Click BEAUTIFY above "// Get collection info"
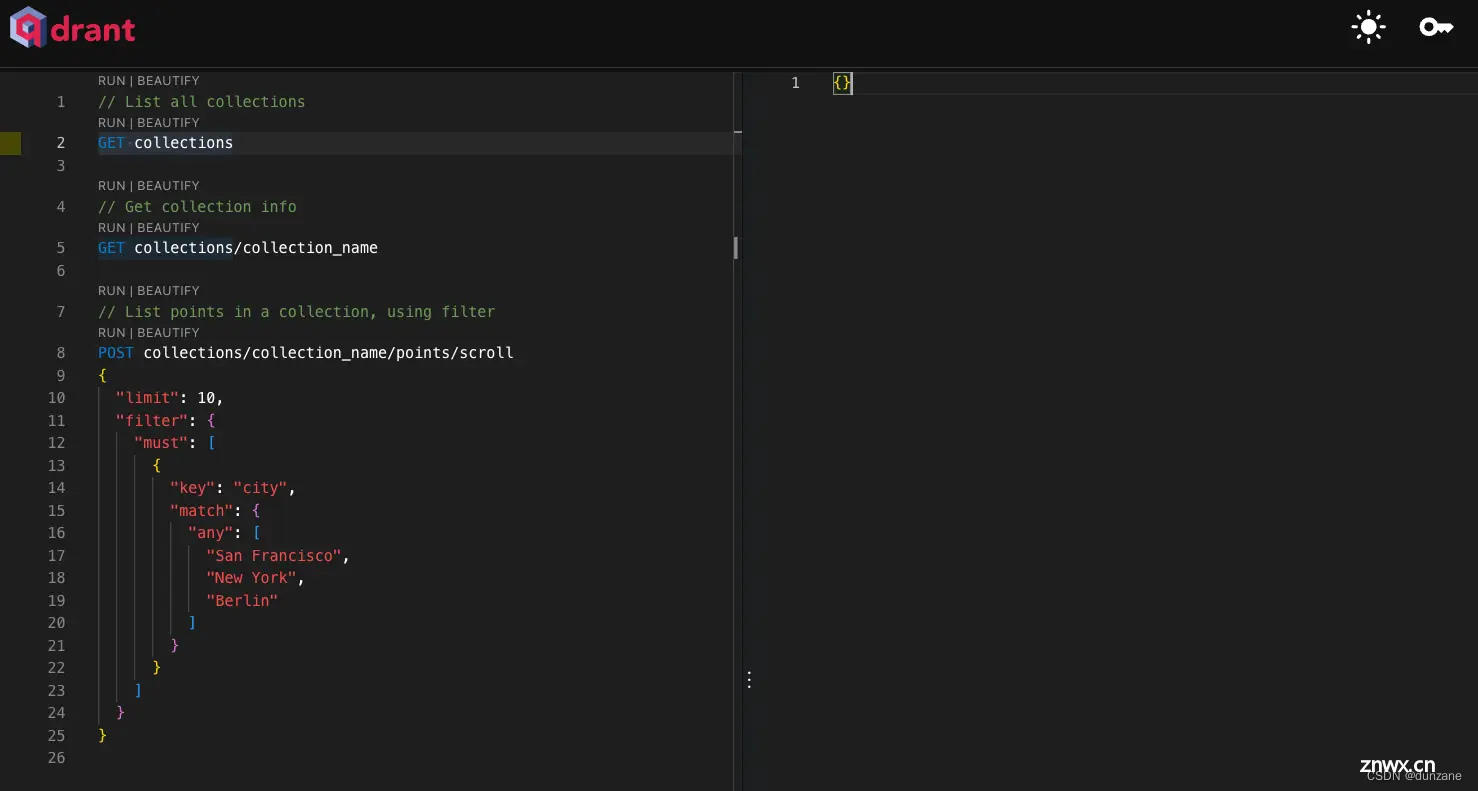This screenshot has width=1478, height=791. pos(168,186)
